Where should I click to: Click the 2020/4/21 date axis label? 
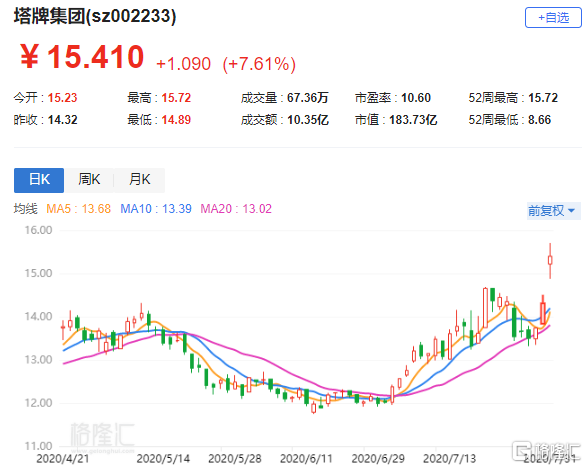click(x=63, y=459)
